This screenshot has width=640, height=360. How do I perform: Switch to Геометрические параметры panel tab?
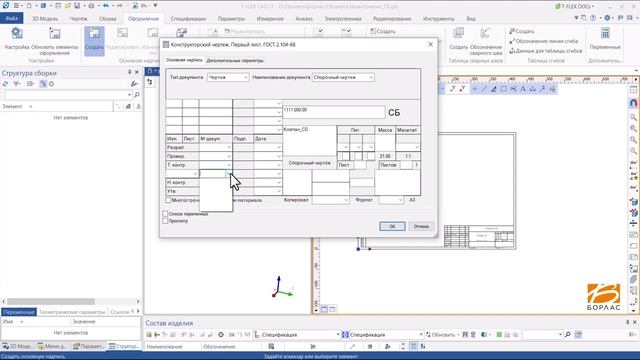point(72,312)
